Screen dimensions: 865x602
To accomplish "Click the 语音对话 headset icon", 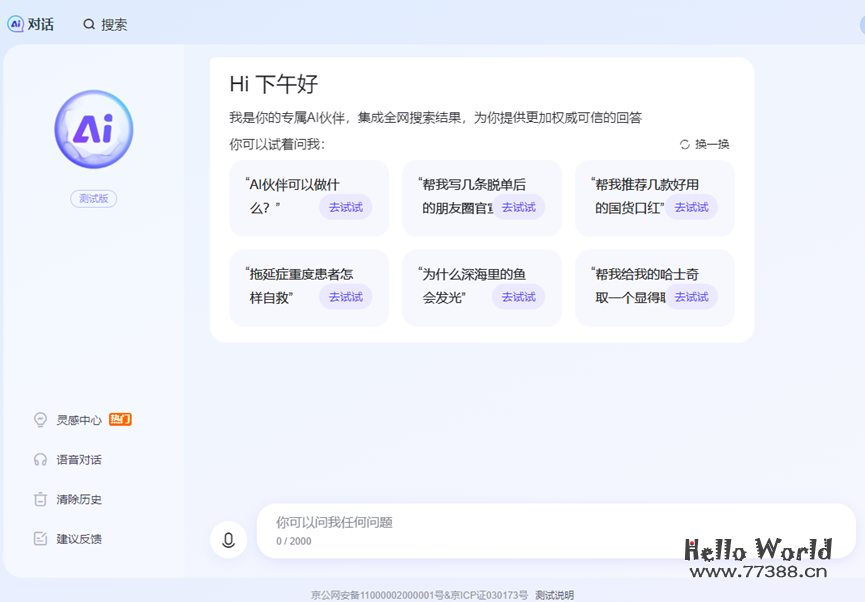I will (x=40, y=459).
